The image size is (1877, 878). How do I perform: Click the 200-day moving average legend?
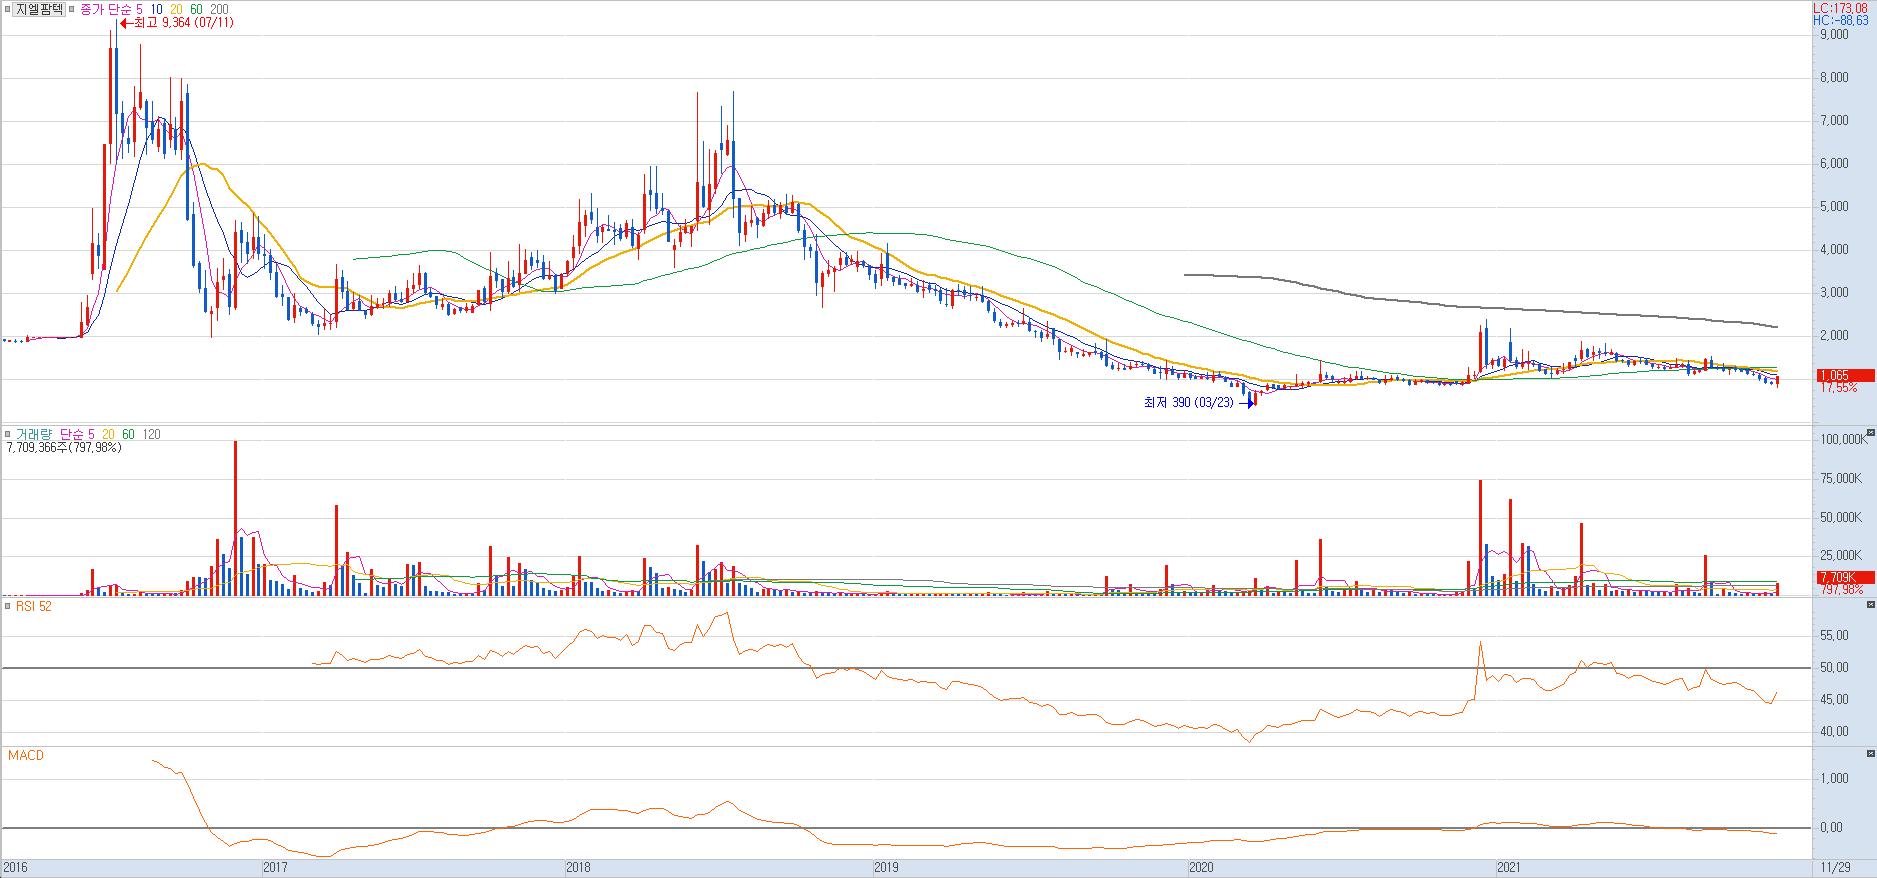point(219,9)
